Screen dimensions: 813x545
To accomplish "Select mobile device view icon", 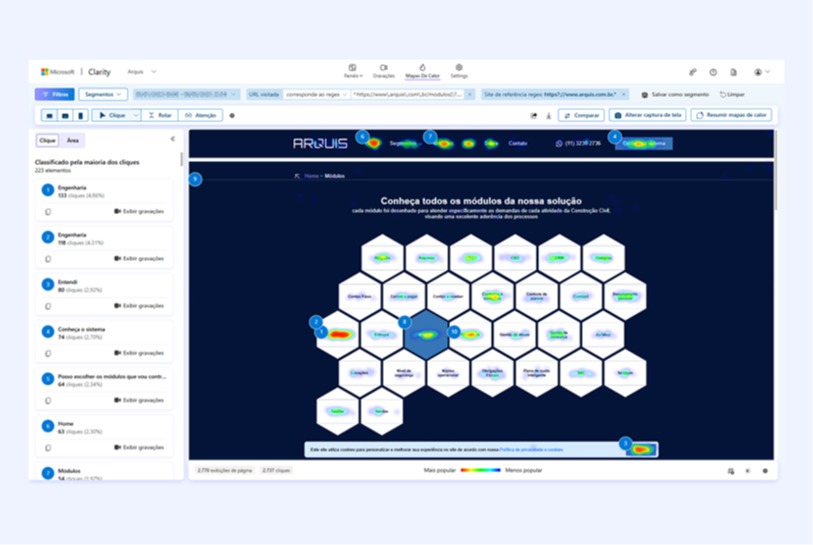I will click(80, 116).
